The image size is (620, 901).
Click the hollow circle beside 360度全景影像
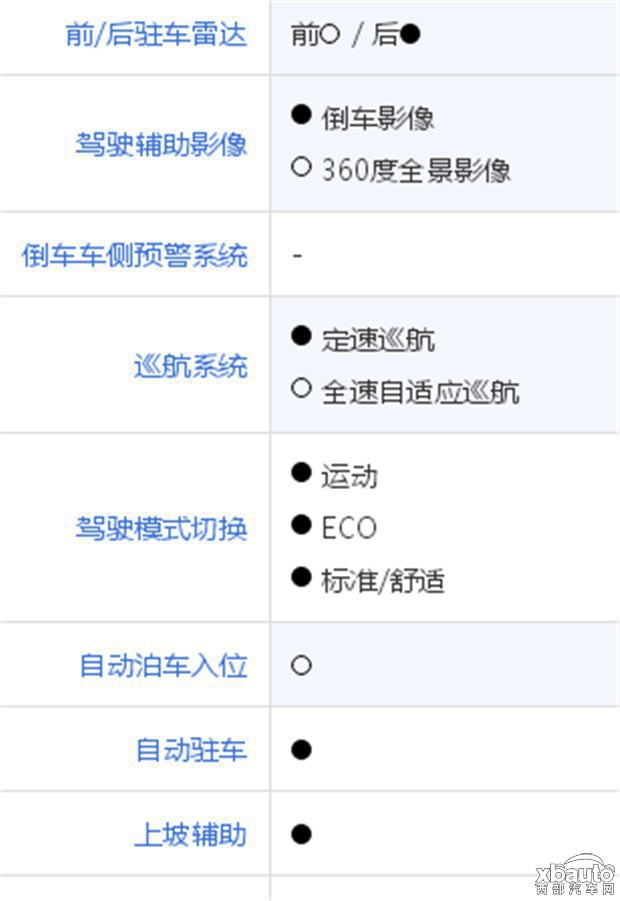pos(301,167)
